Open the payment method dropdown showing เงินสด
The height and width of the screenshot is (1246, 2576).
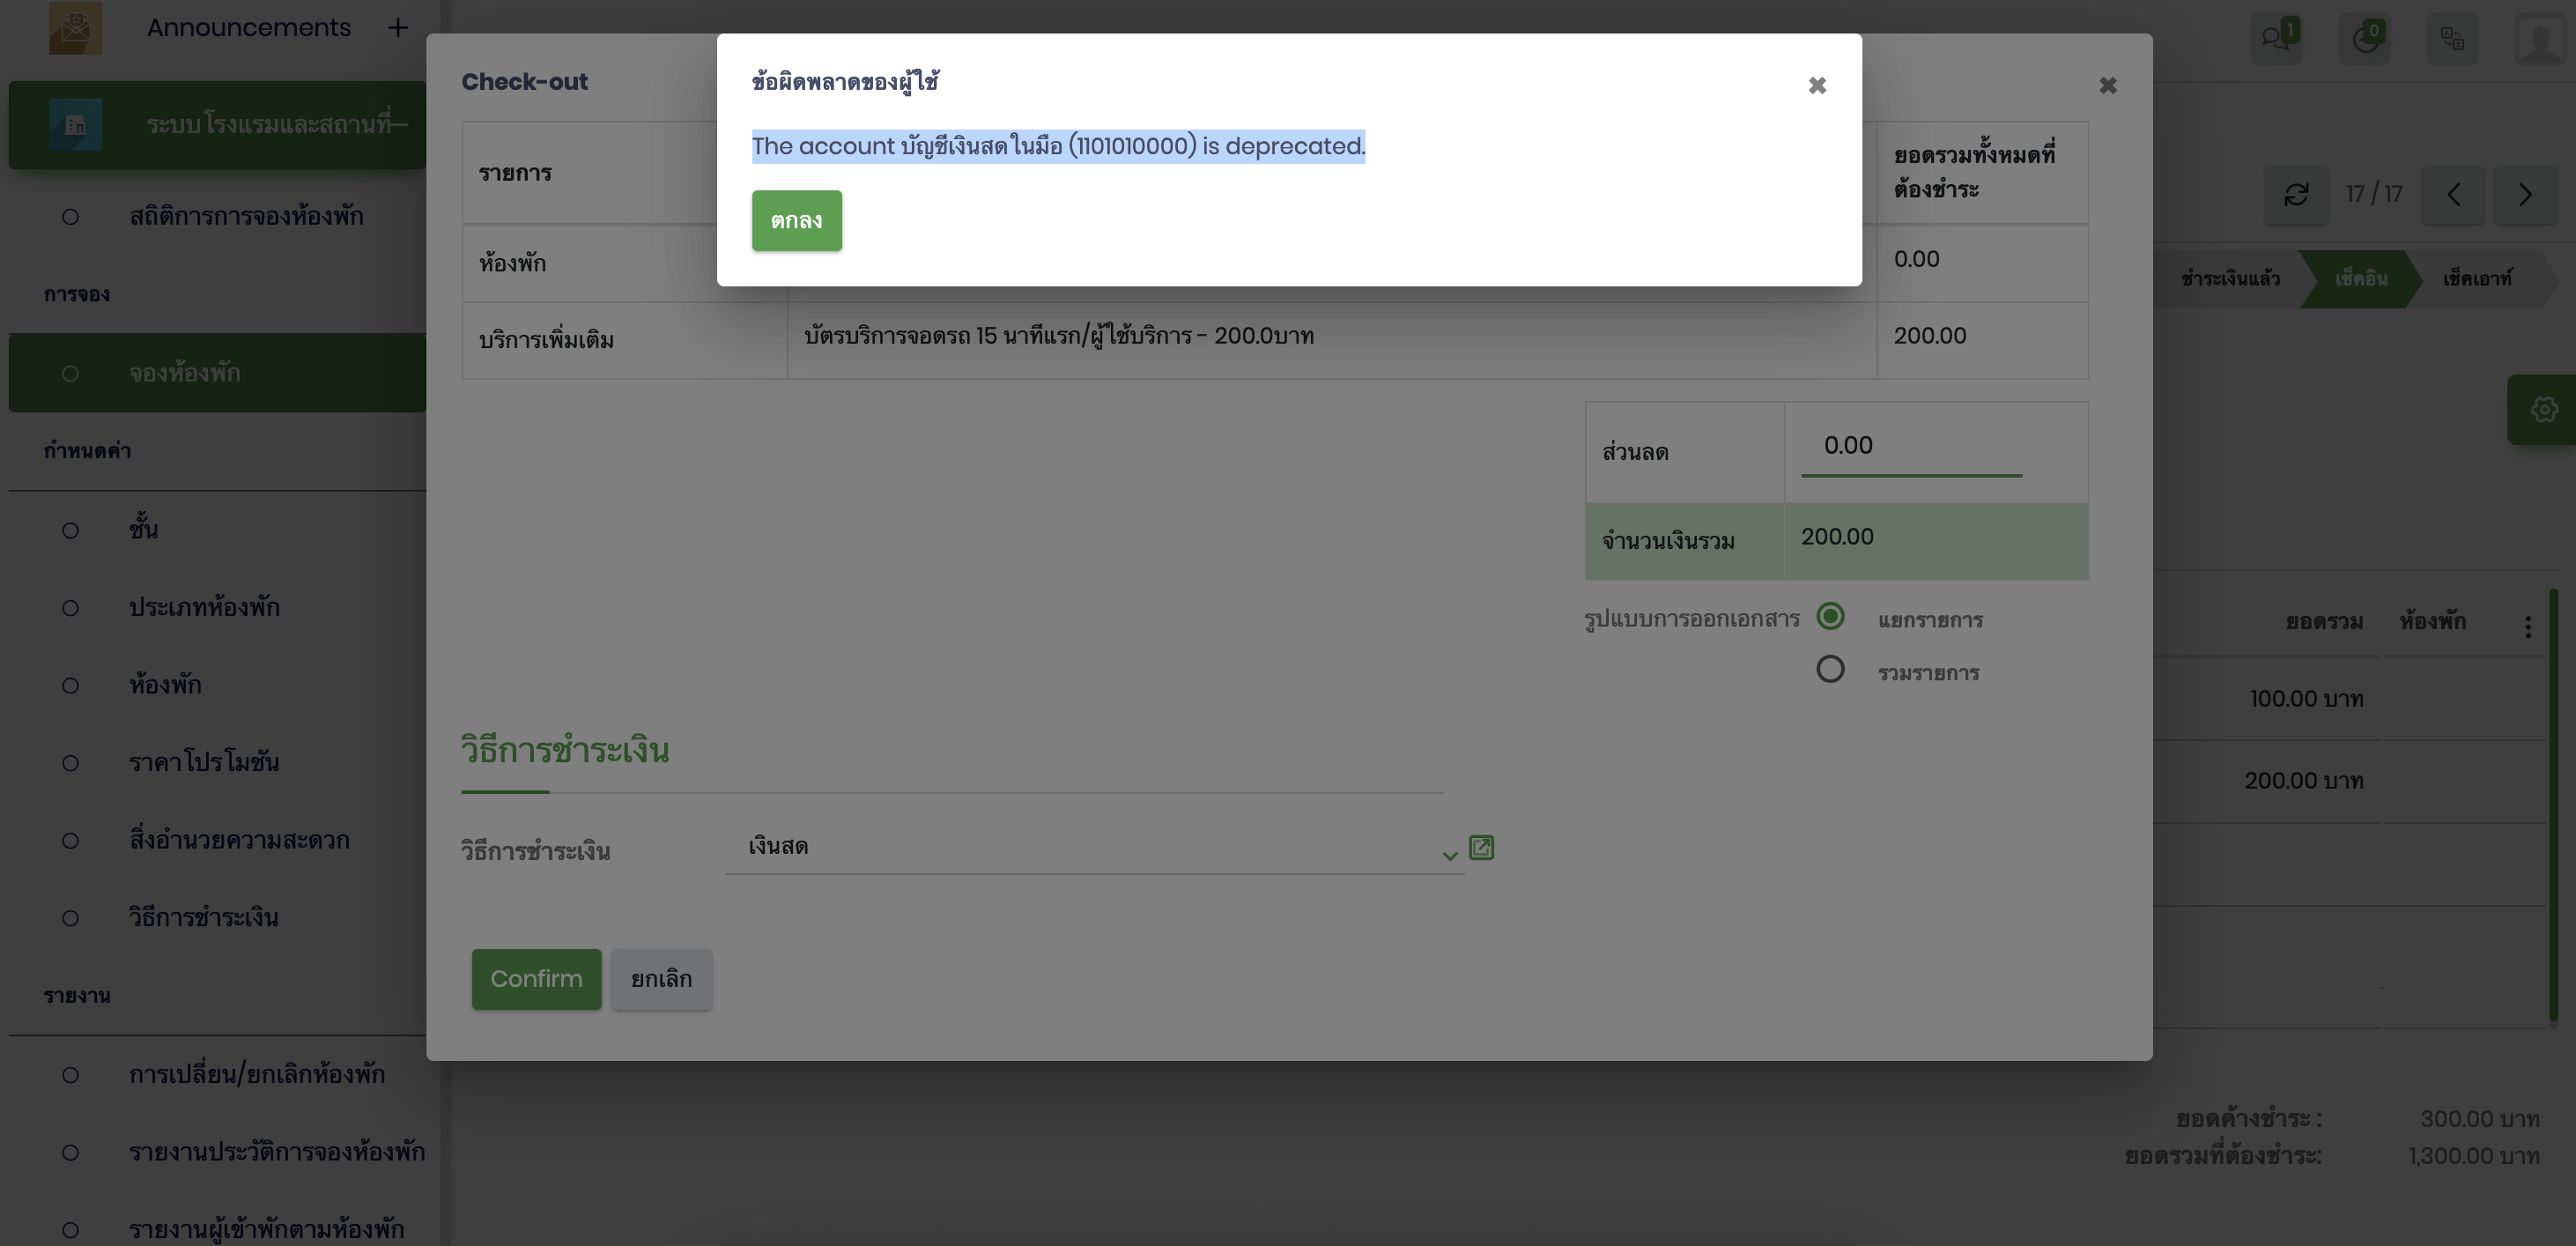pos(1095,848)
